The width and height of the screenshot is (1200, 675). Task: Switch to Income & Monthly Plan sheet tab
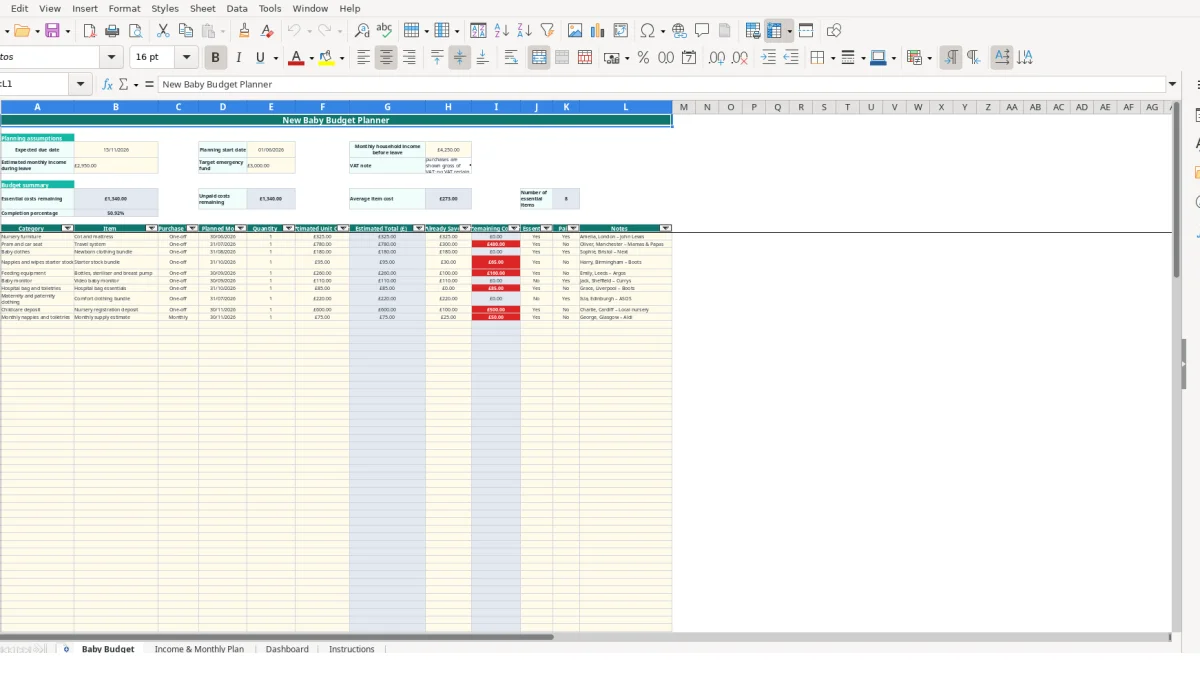coord(199,649)
